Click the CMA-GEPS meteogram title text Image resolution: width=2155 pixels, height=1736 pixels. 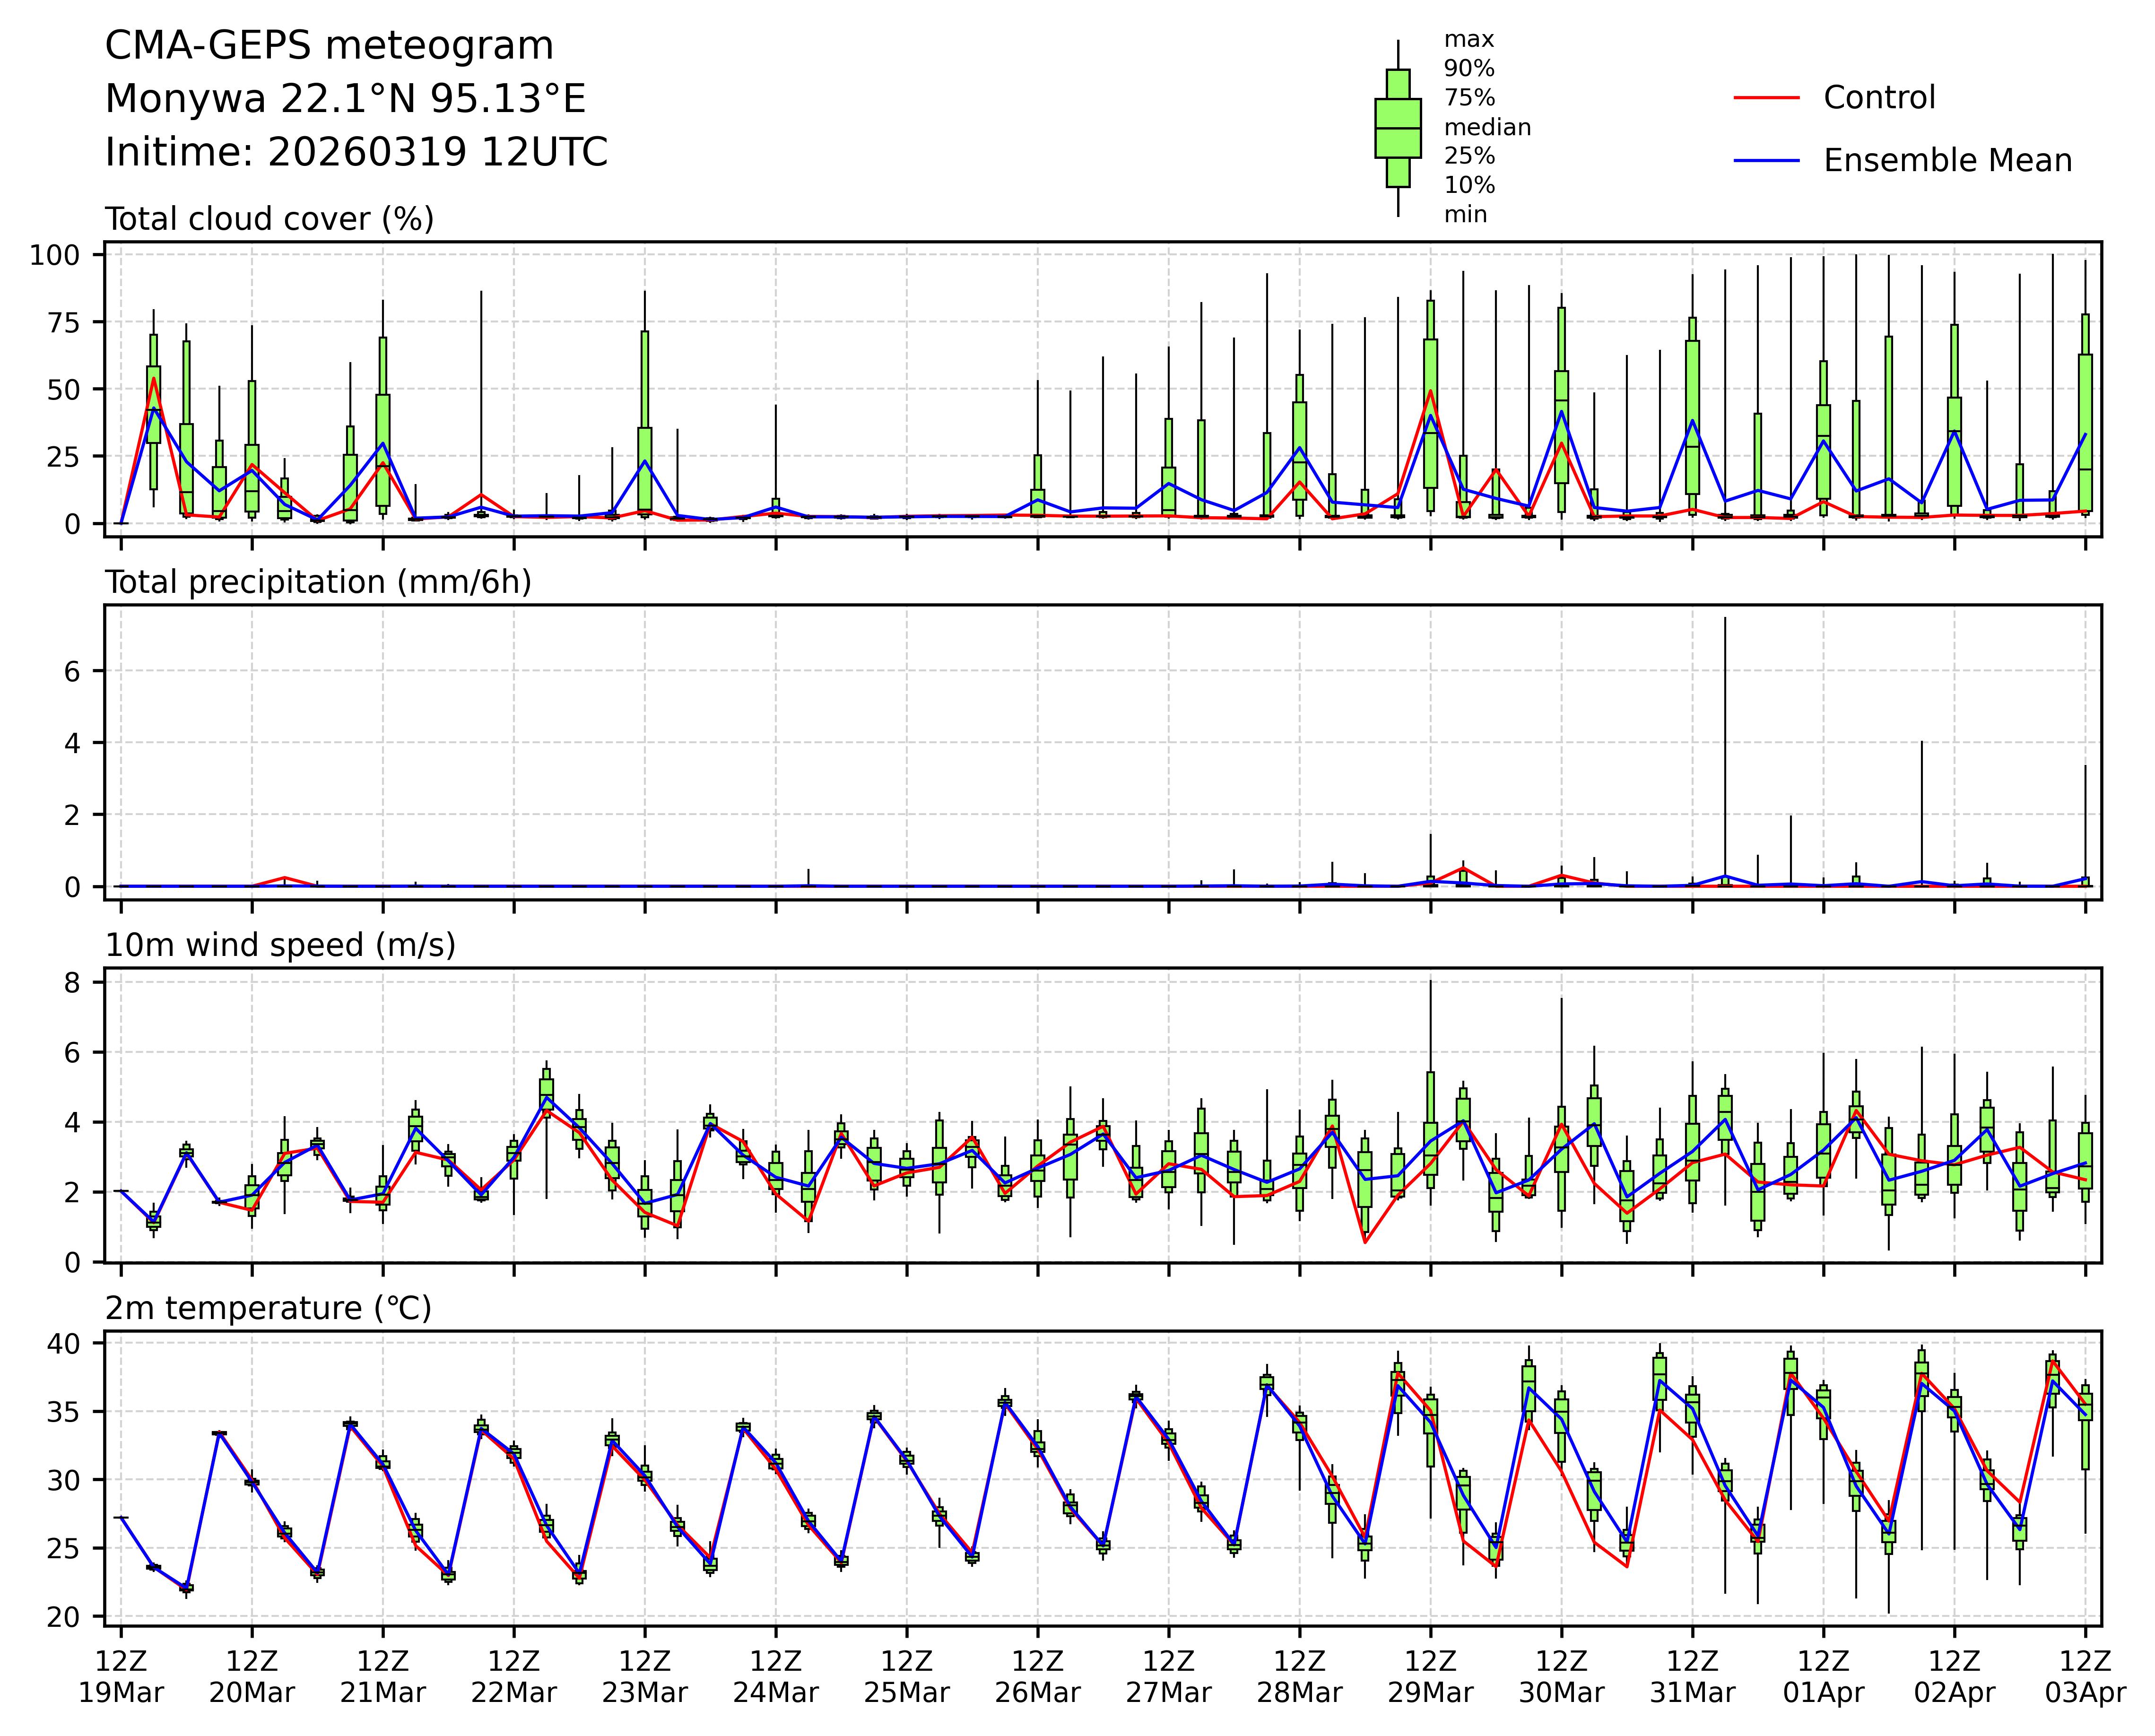329,46
